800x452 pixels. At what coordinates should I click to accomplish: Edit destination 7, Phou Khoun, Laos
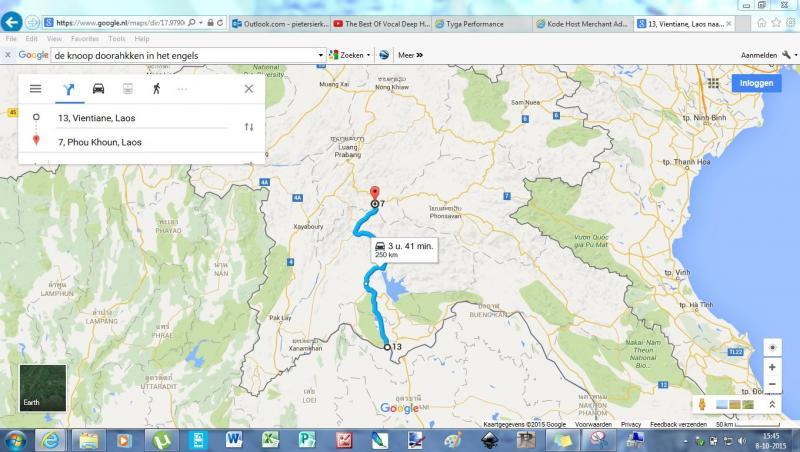click(x=143, y=142)
